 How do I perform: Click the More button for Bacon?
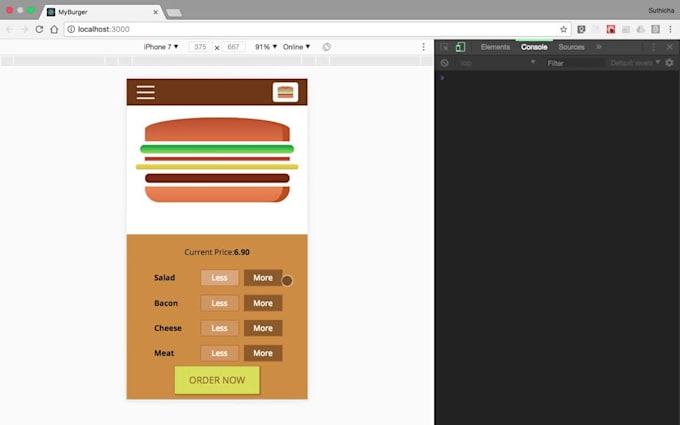(263, 303)
